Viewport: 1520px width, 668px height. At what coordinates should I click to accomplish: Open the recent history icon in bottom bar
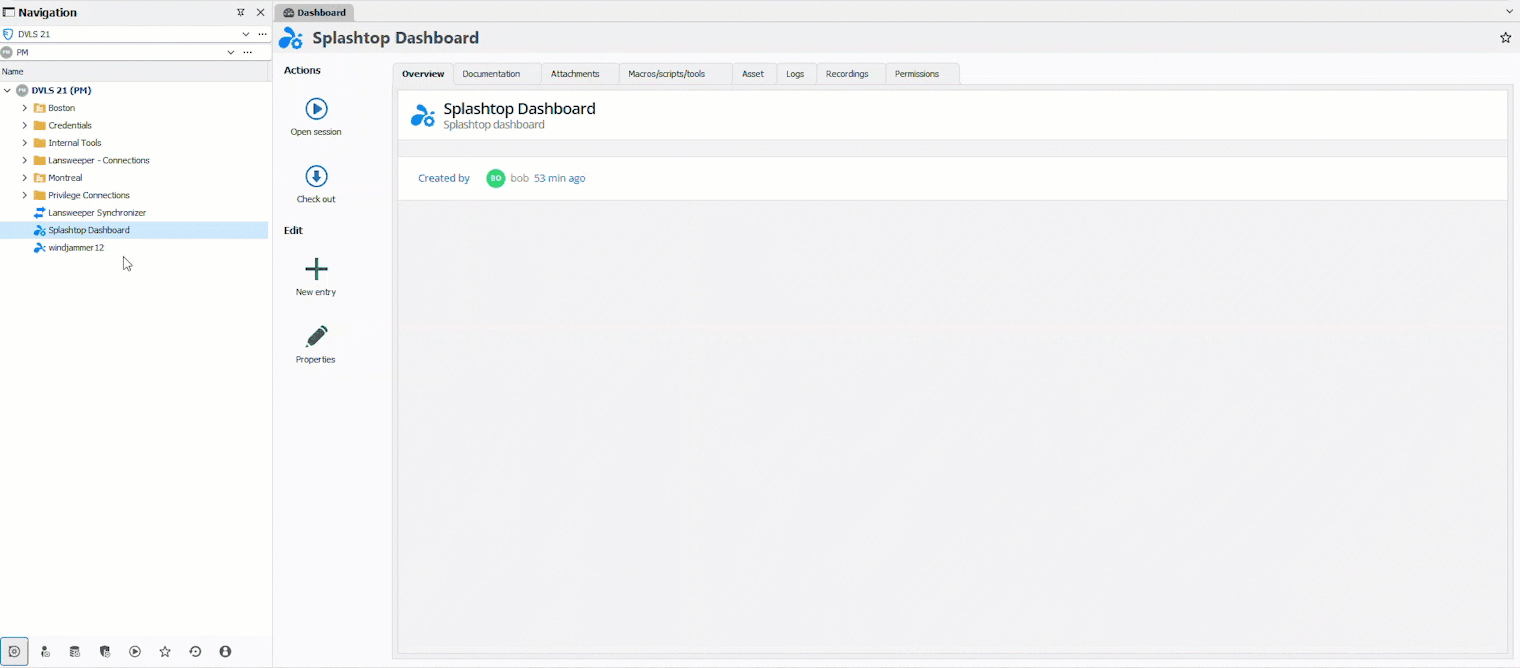click(x=195, y=652)
